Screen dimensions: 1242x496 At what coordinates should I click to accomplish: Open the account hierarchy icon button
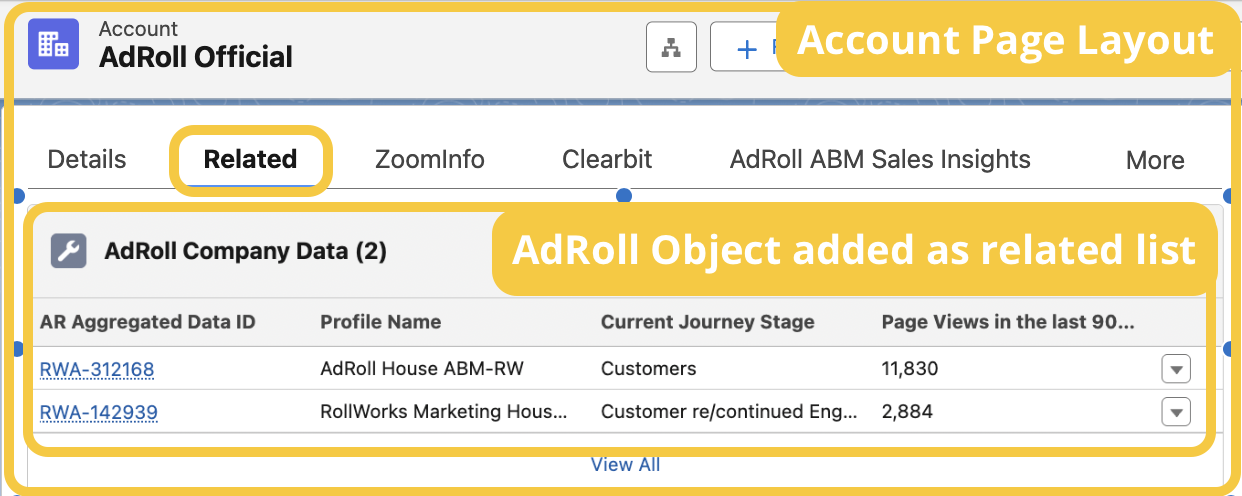point(671,47)
